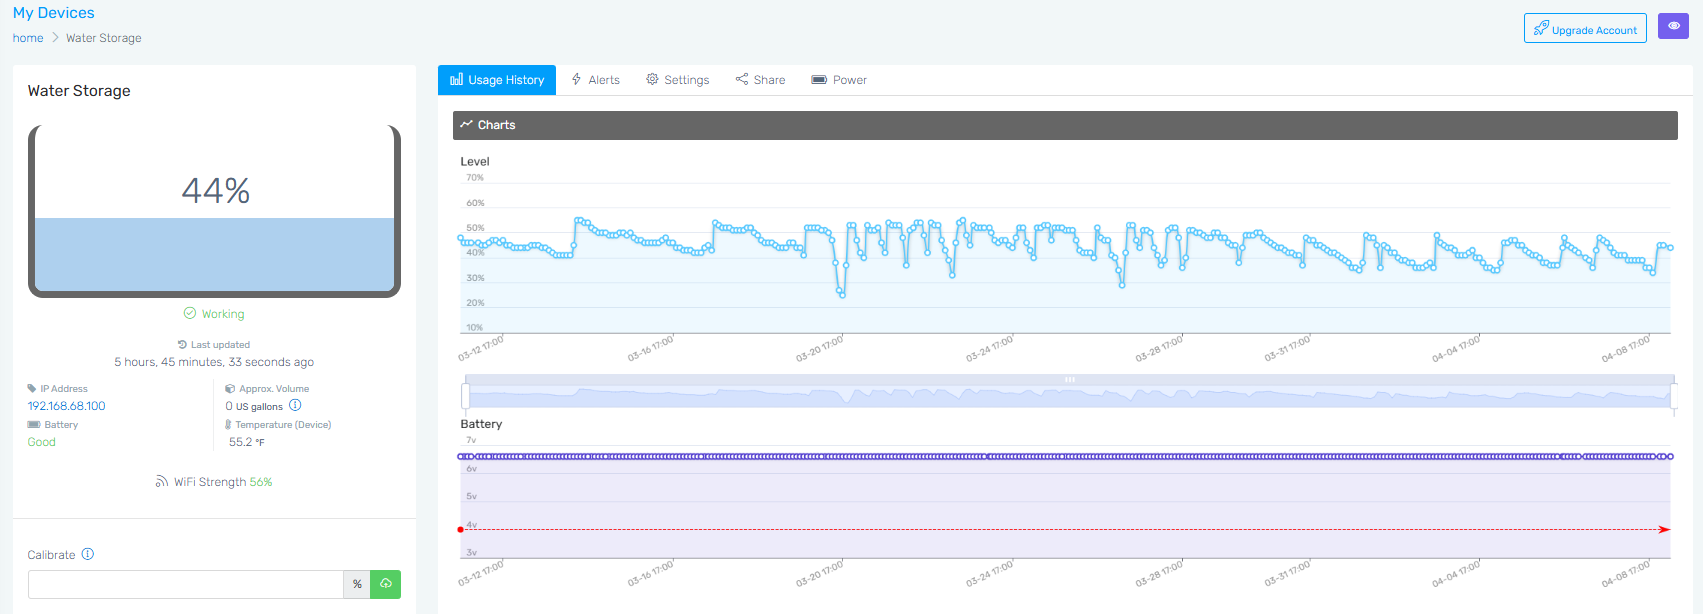Click the Charts section header bar
Image resolution: width=1703 pixels, height=614 pixels.
point(1065,125)
